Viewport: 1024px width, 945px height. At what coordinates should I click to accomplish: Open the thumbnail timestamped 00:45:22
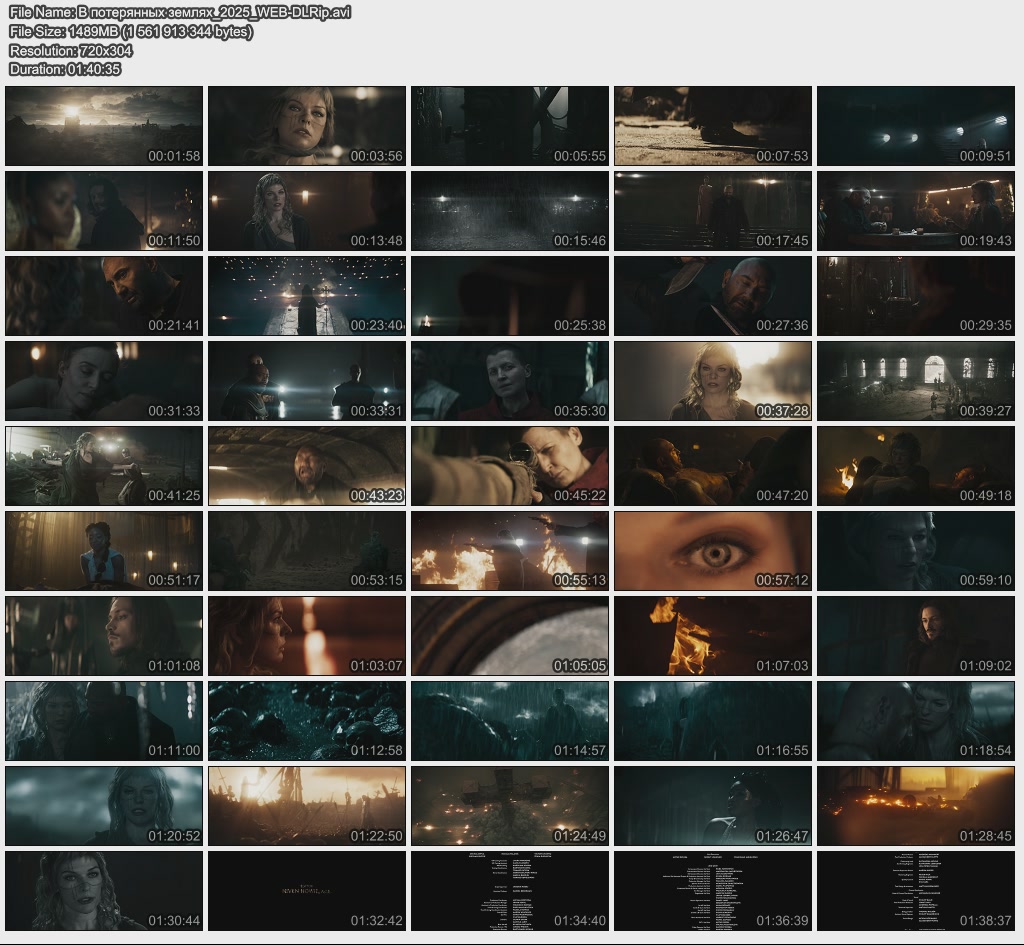pyautogui.click(x=510, y=466)
